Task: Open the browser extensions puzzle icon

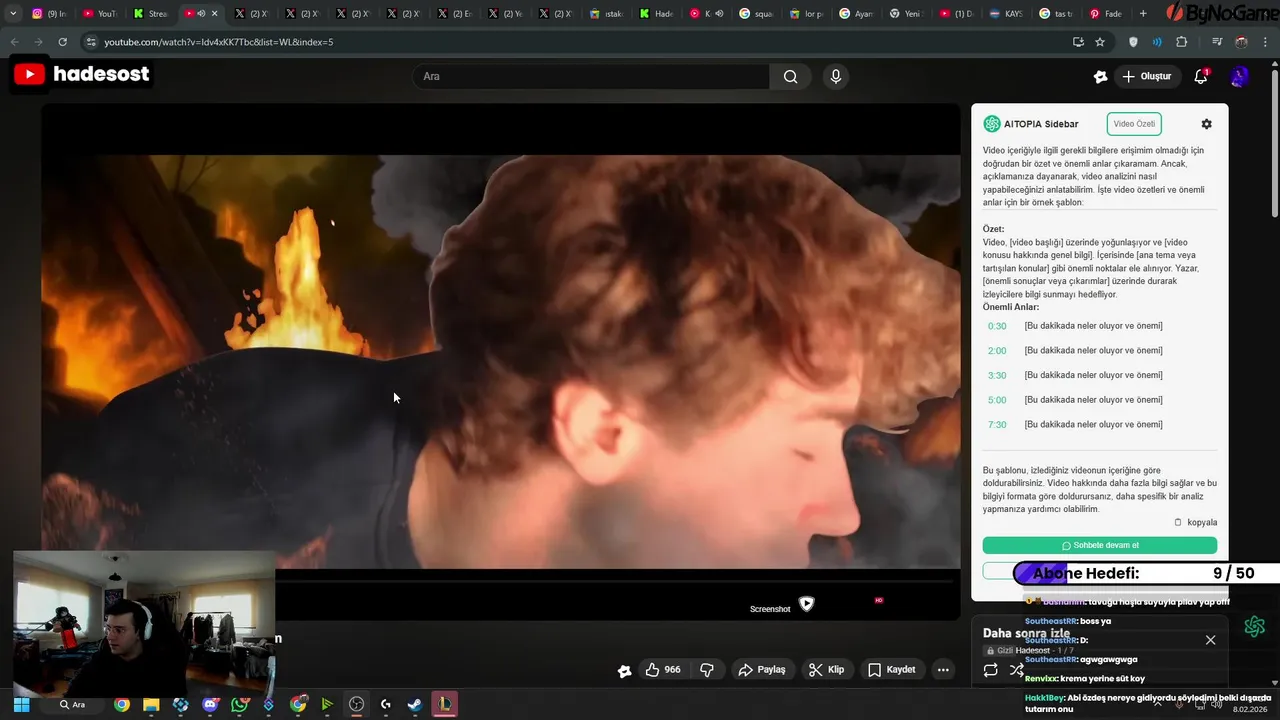Action: 1182,42
